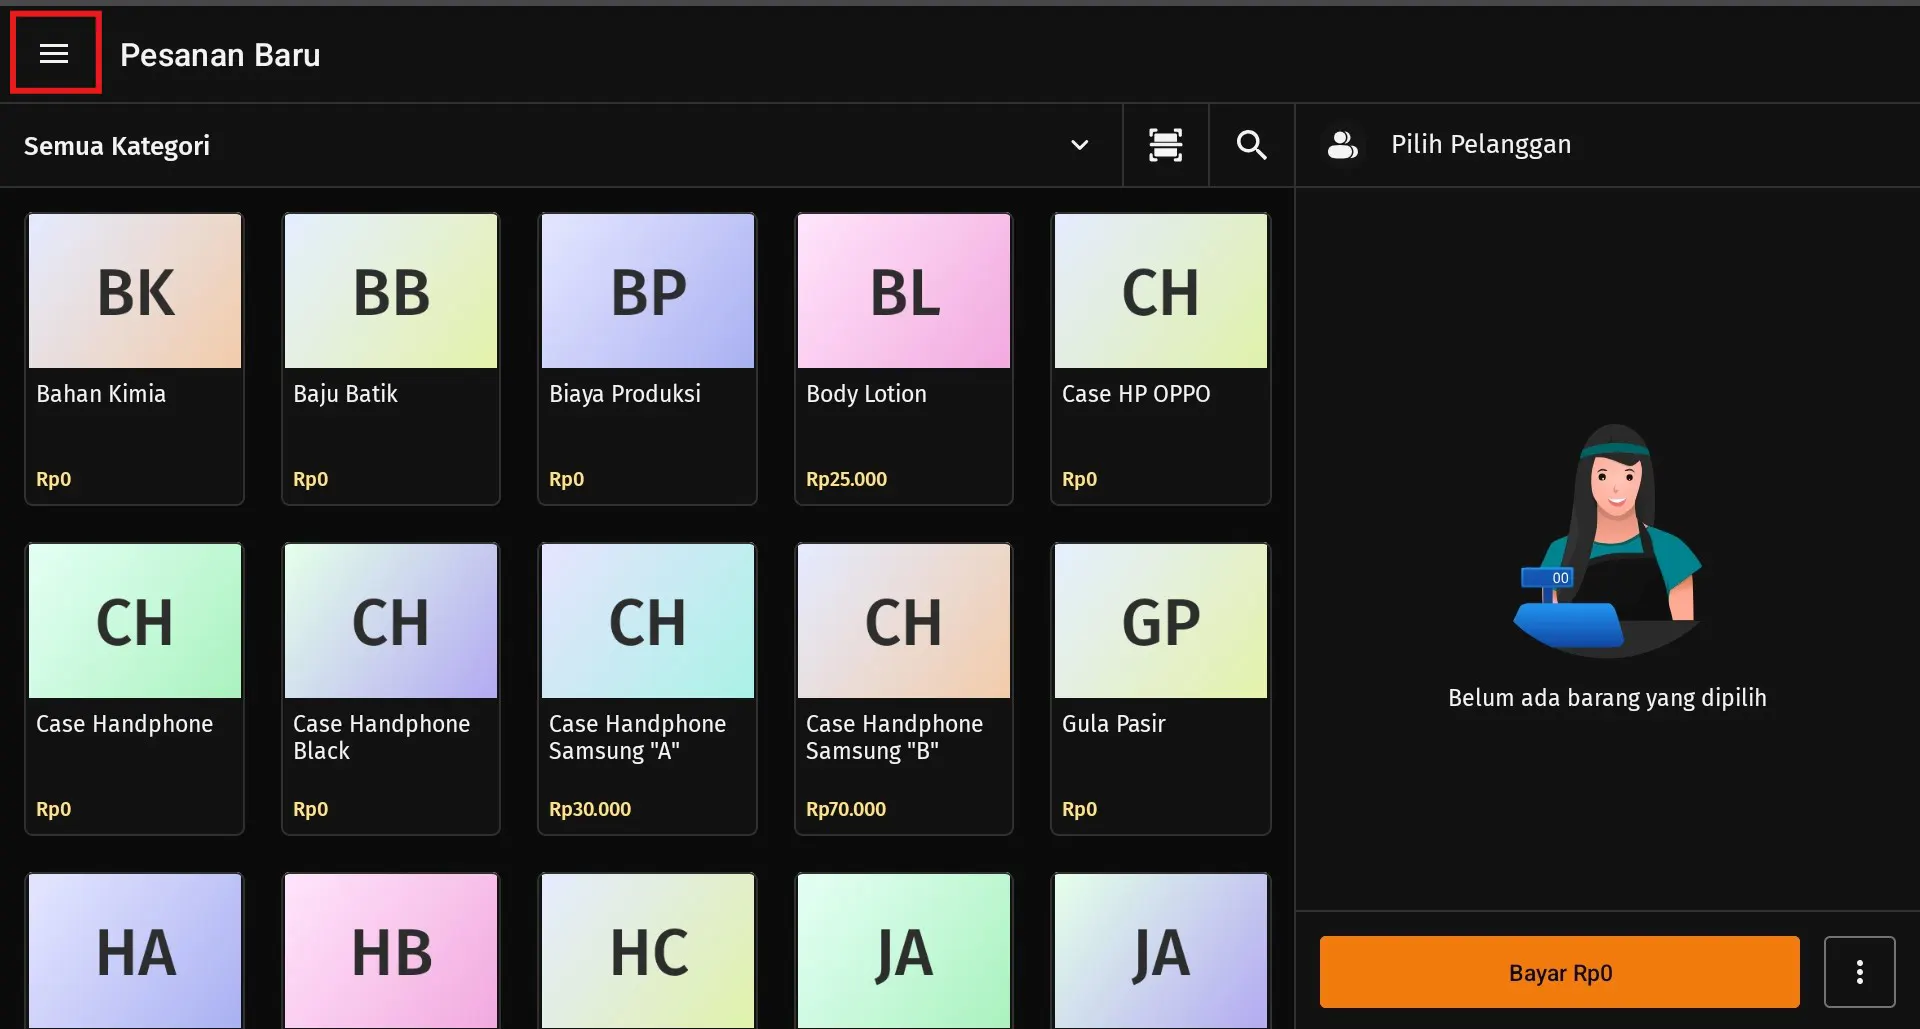Click the HC product tile
This screenshot has width=1920, height=1029.
(647, 950)
